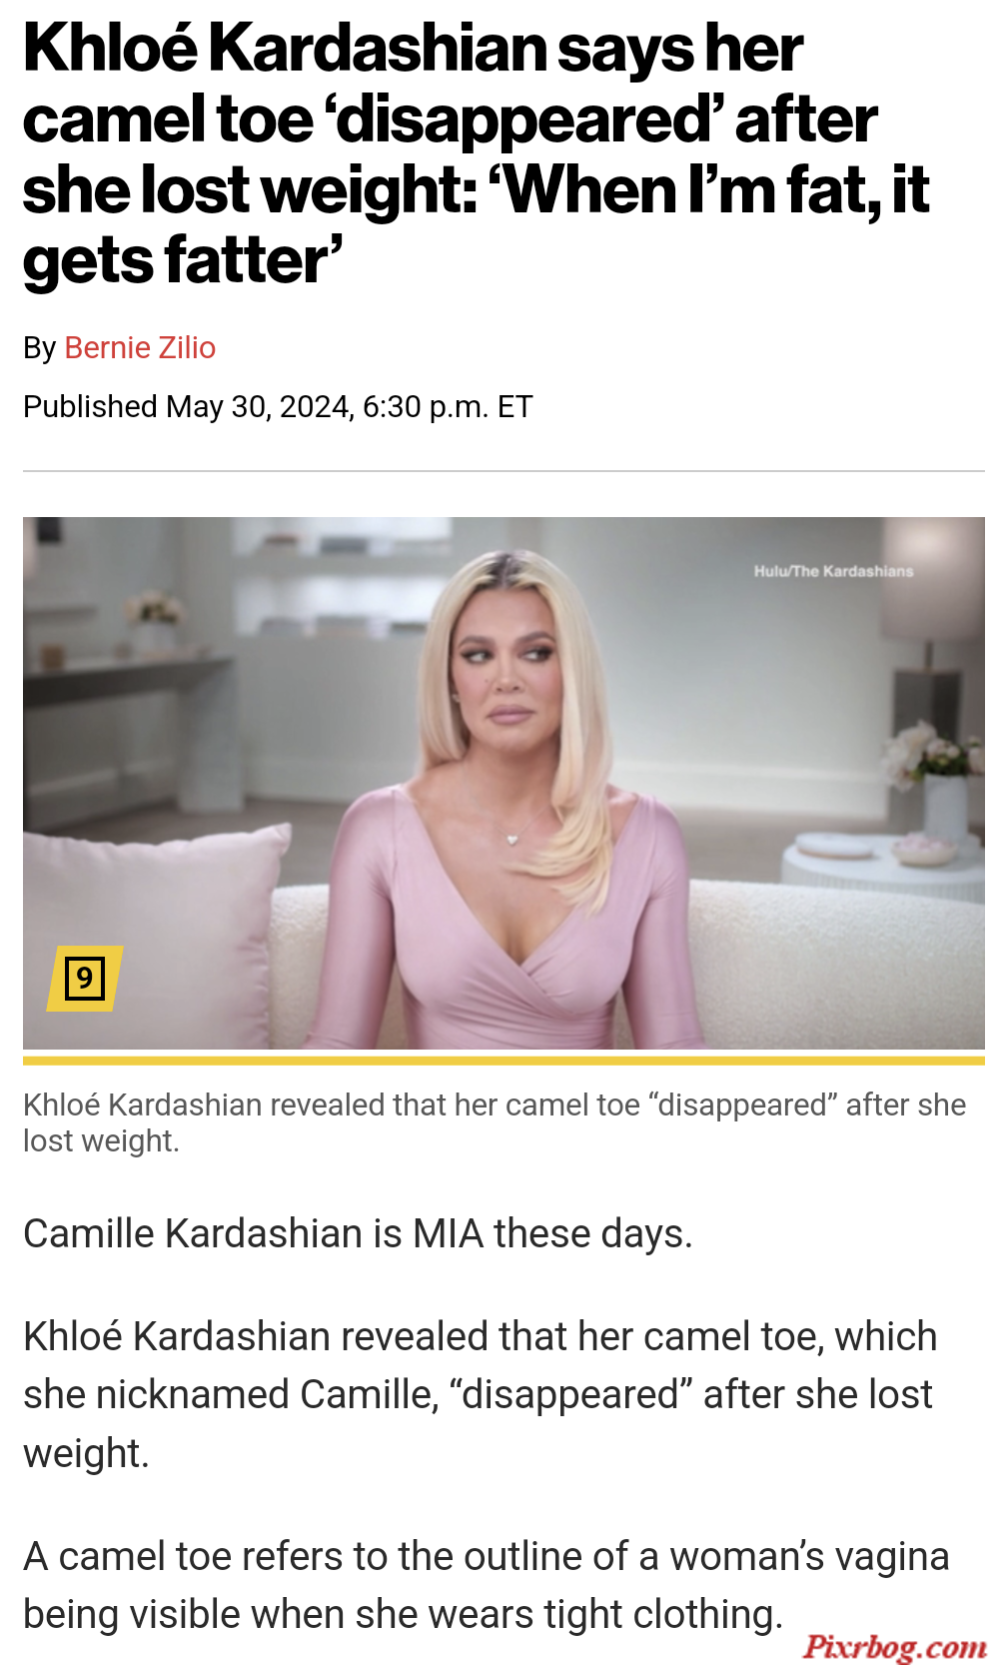1007x1680 pixels.
Task: Click the Hulu/The Kardashians photo credit
Action: coord(833,571)
